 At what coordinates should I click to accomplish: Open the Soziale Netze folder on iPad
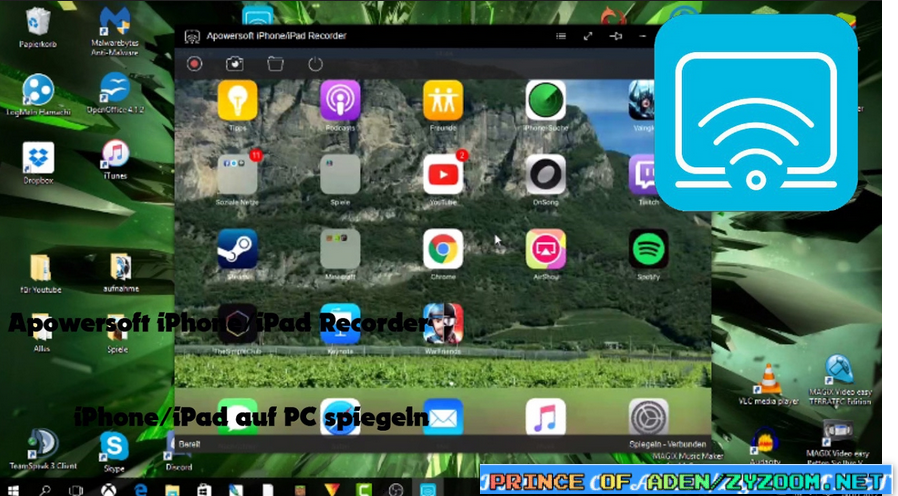[x=238, y=175]
